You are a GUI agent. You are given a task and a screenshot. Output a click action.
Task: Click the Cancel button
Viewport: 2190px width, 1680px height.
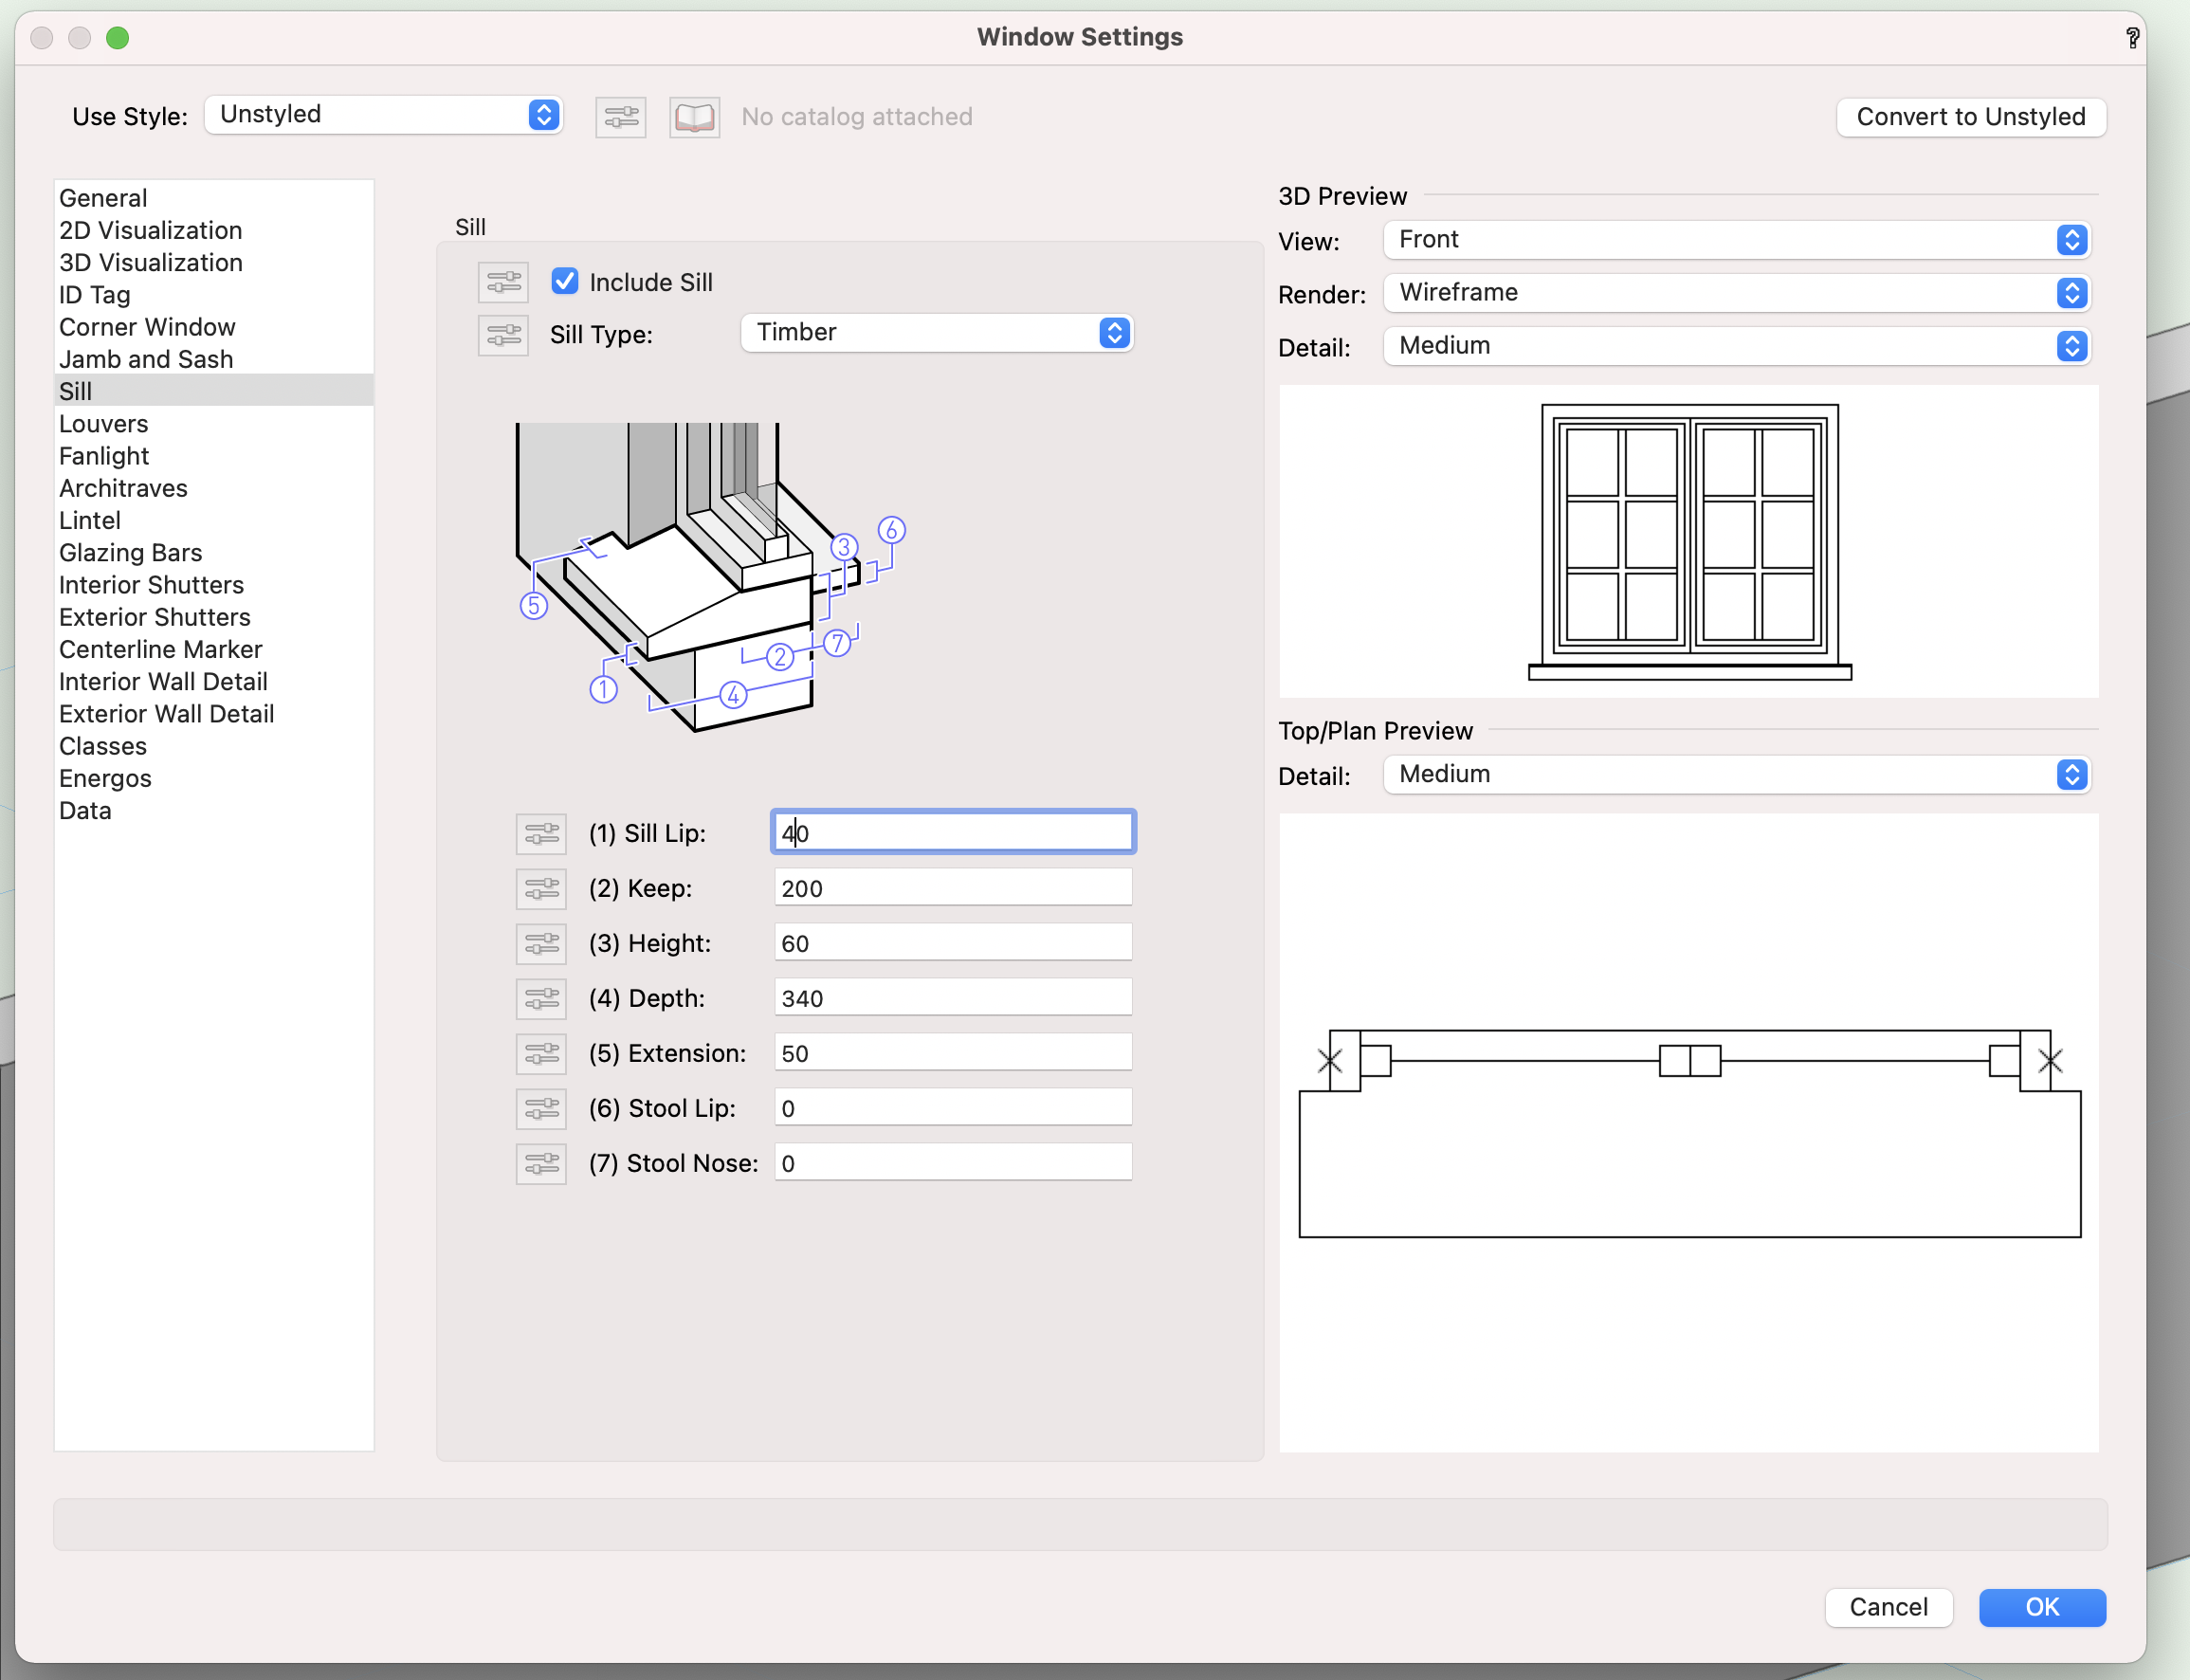click(1888, 1607)
